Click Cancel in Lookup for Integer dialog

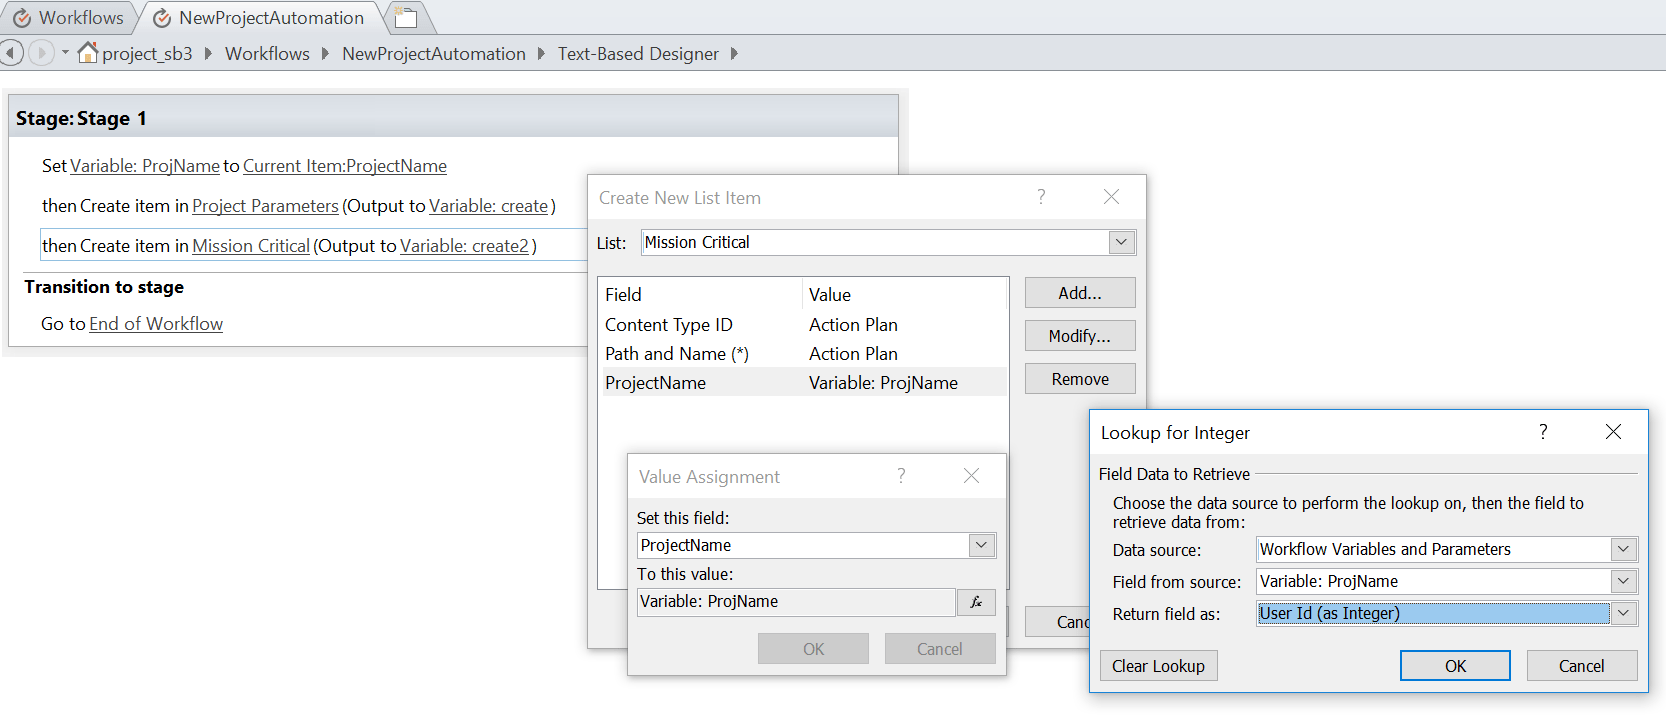pos(1582,666)
